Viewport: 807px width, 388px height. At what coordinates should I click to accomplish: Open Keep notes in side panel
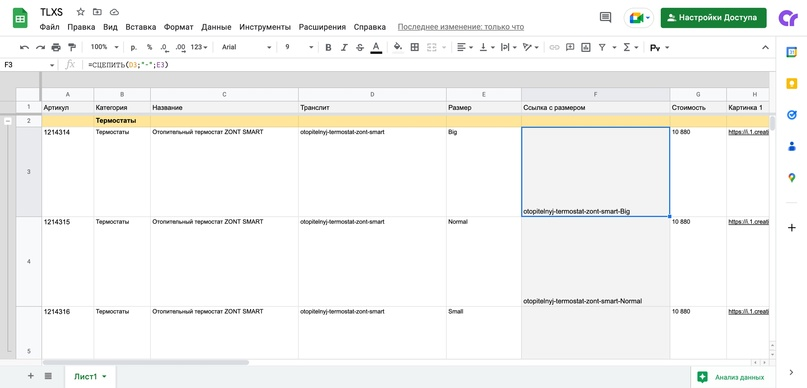pyautogui.click(x=792, y=83)
